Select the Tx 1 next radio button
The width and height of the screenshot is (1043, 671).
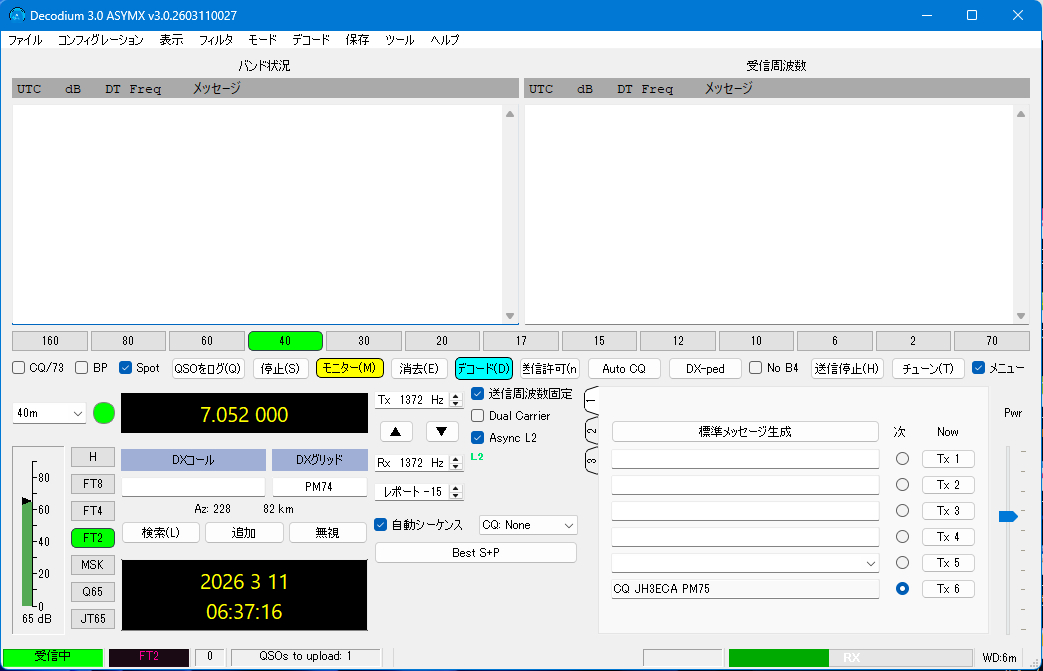(902, 459)
